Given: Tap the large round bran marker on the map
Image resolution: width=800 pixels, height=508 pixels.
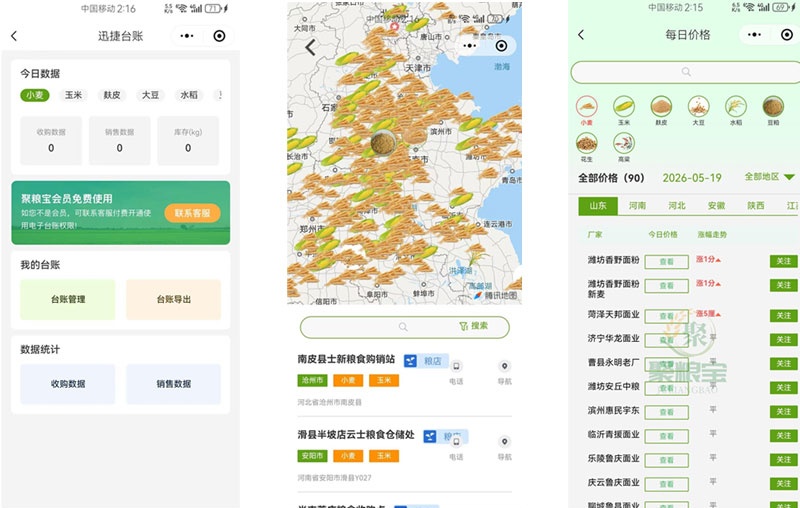Looking at the screenshot, I should (383, 143).
